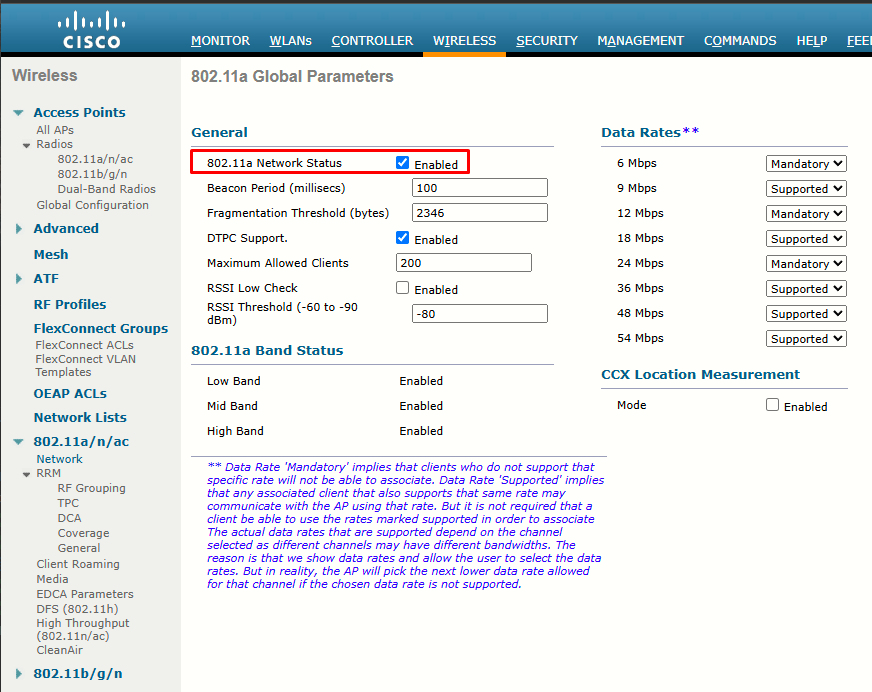The image size is (872, 692).
Task: Open TPC under RRM
Action: (68, 503)
